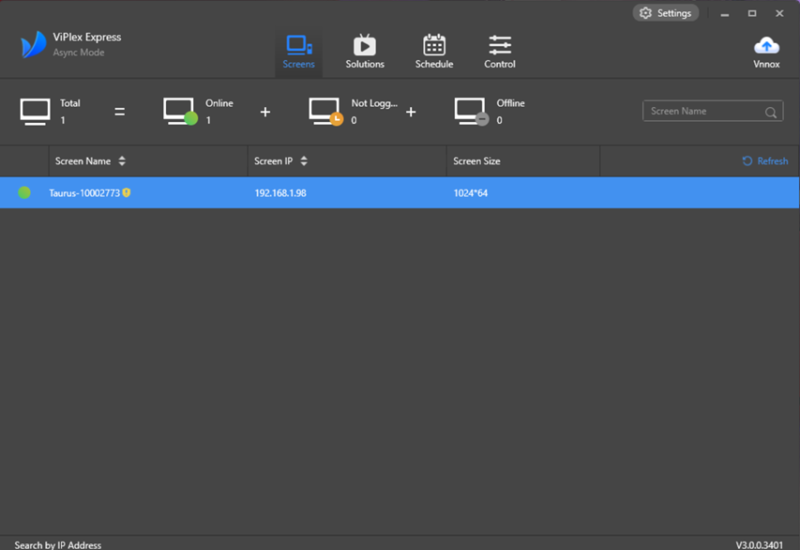Show Total screens monitor icon
The image size is (800, 550).
tap(35, 111)
